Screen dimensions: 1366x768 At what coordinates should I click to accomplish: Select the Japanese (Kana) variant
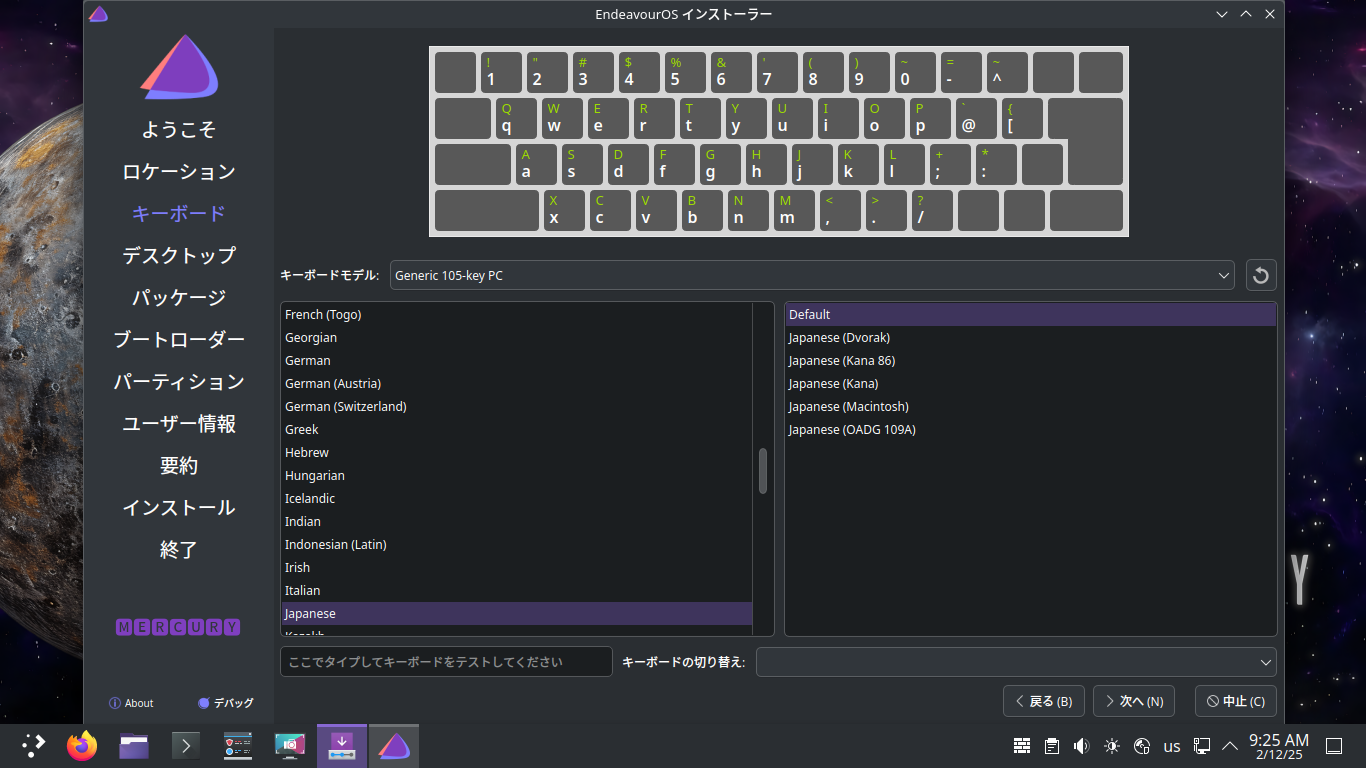1030,383
